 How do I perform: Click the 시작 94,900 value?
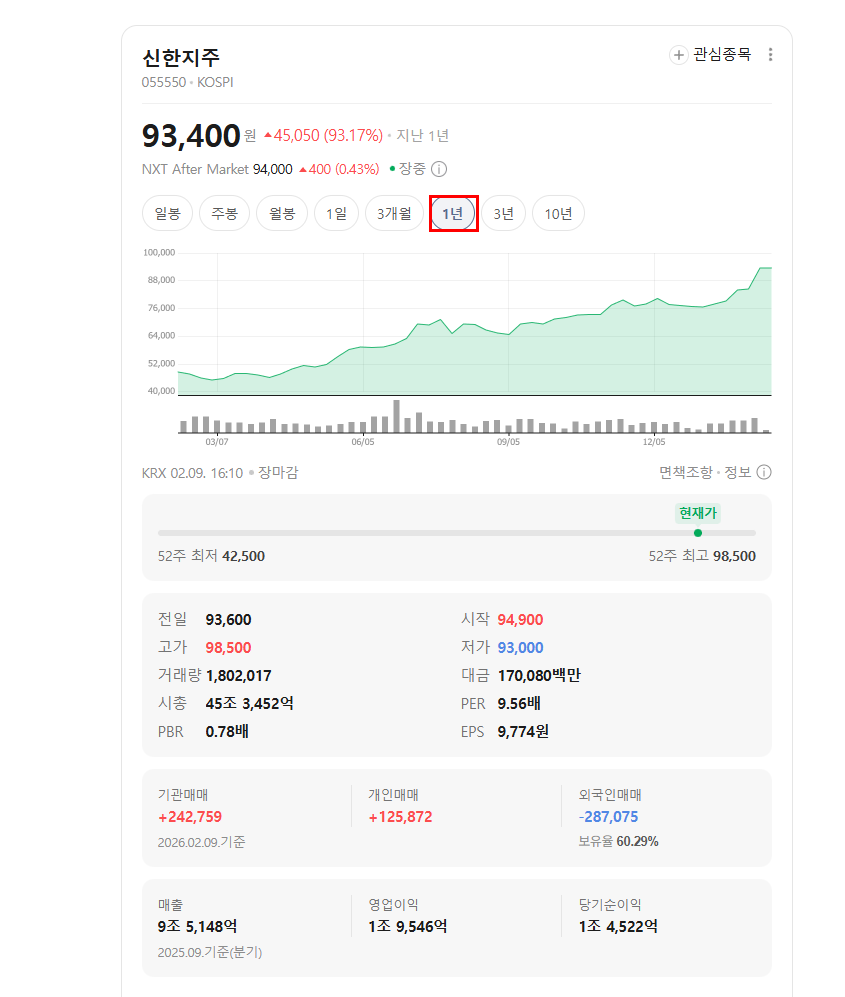[520, 620]
